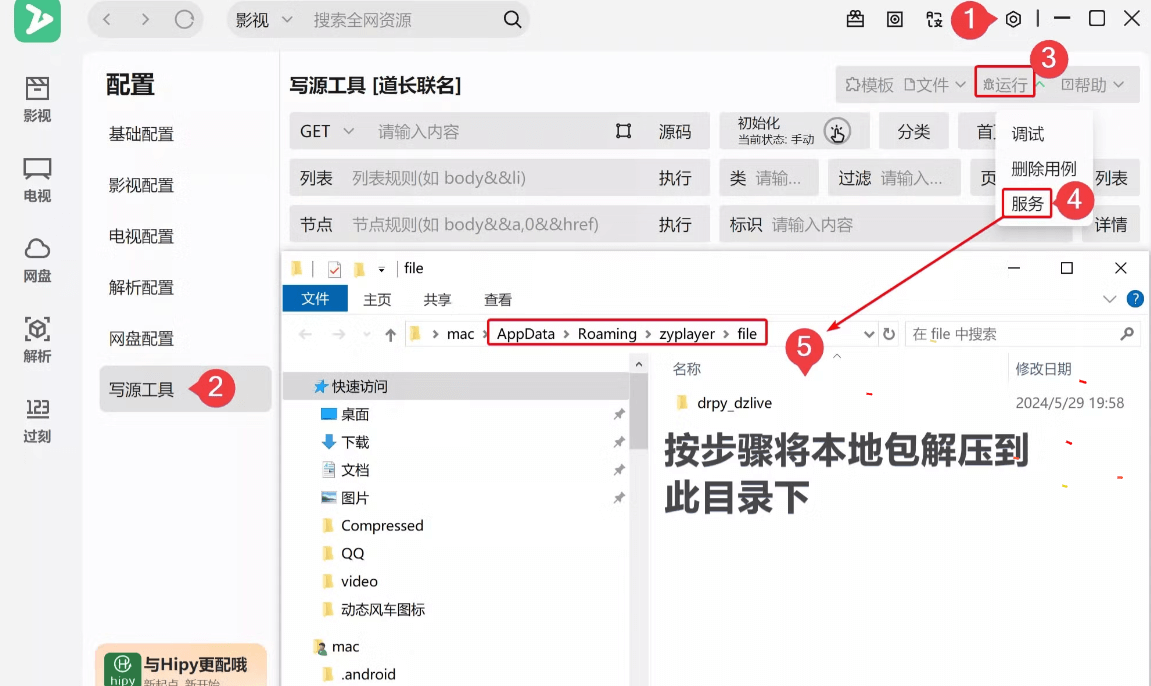1151x686 pixels.
Task: Select the drpy_dzlive folder
Action: coord(734,403)
